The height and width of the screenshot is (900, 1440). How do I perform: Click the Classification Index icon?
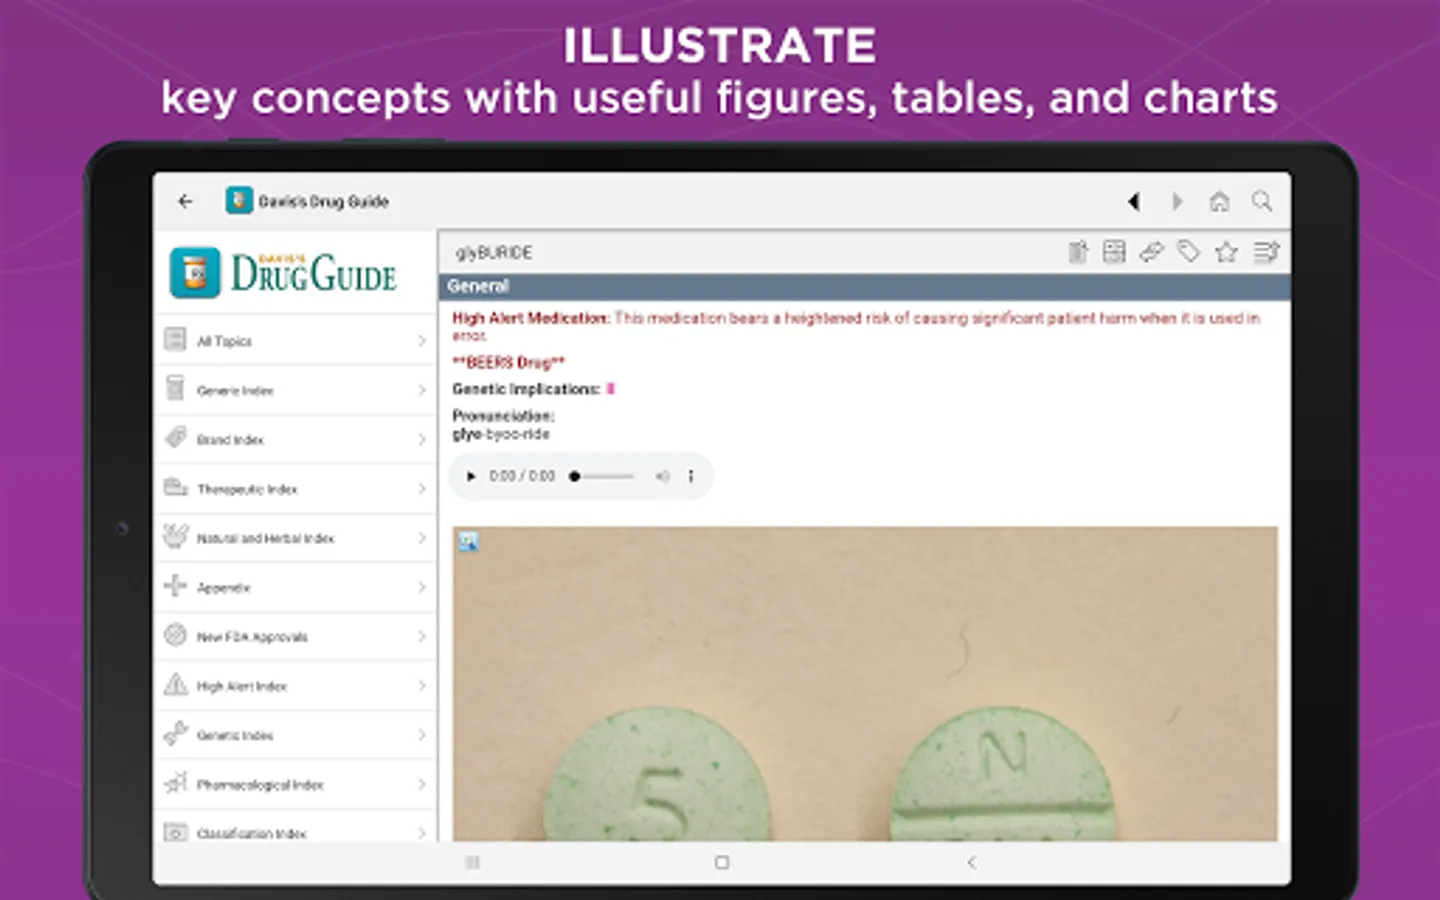coord(175,832)
